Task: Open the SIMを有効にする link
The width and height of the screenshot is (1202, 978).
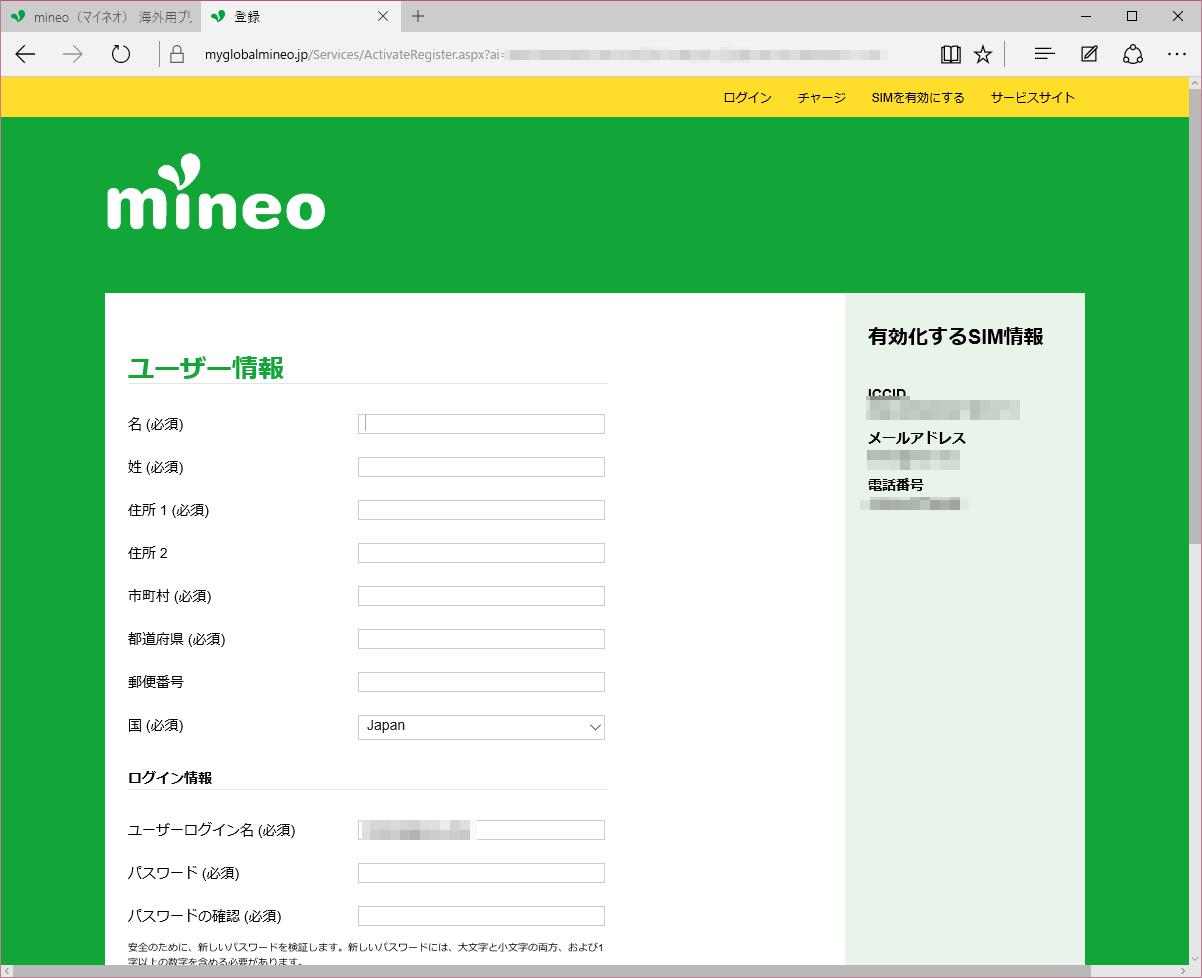Action: pyautogui.click(x=918, y=97)
